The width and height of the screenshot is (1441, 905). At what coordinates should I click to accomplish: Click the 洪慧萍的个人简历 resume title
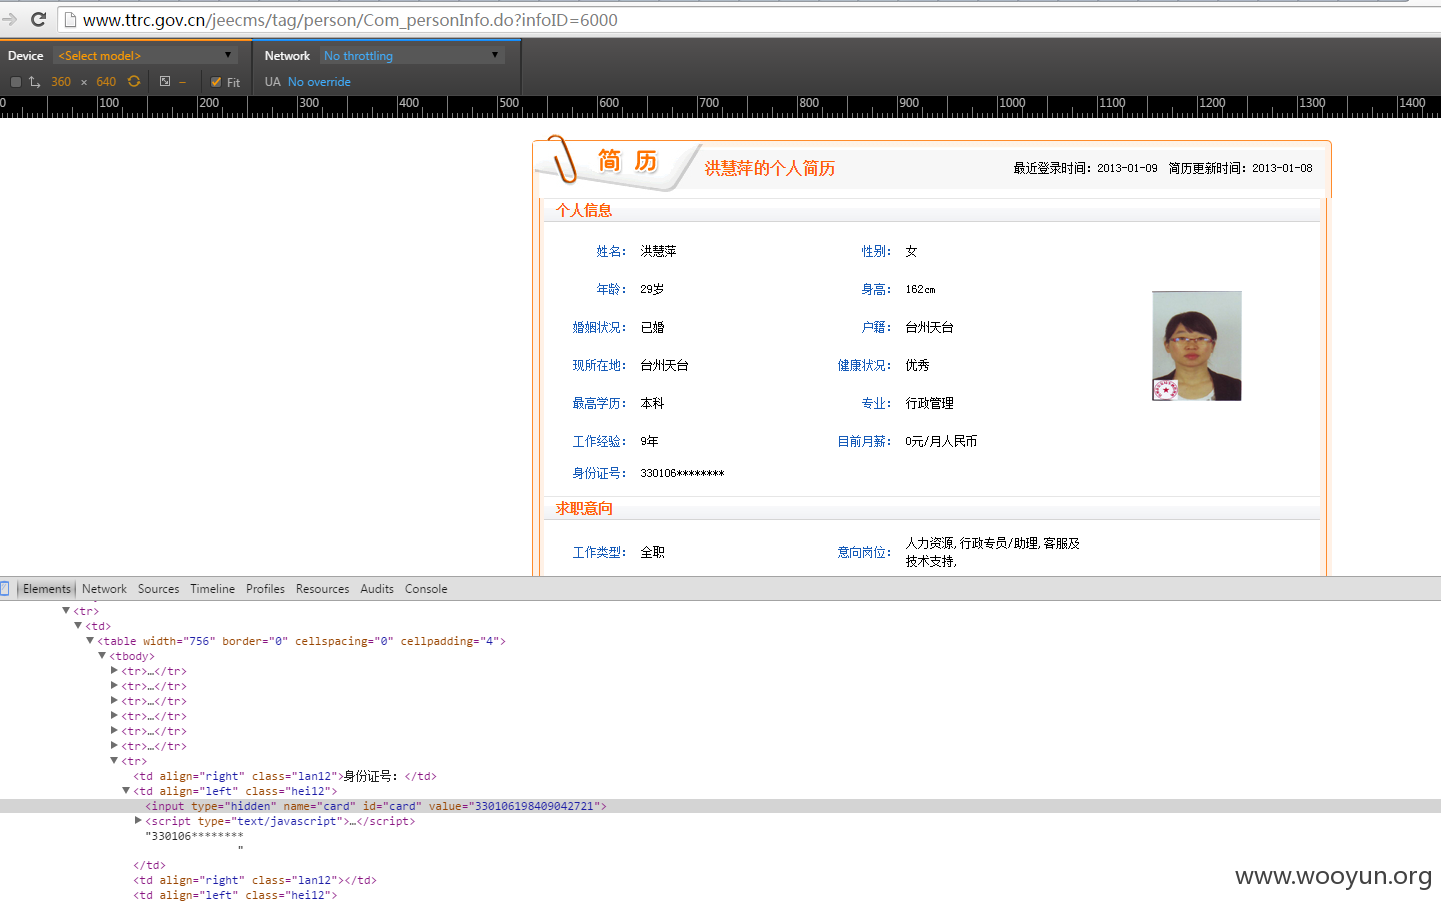pyautogui.click(x=770, y=168)
